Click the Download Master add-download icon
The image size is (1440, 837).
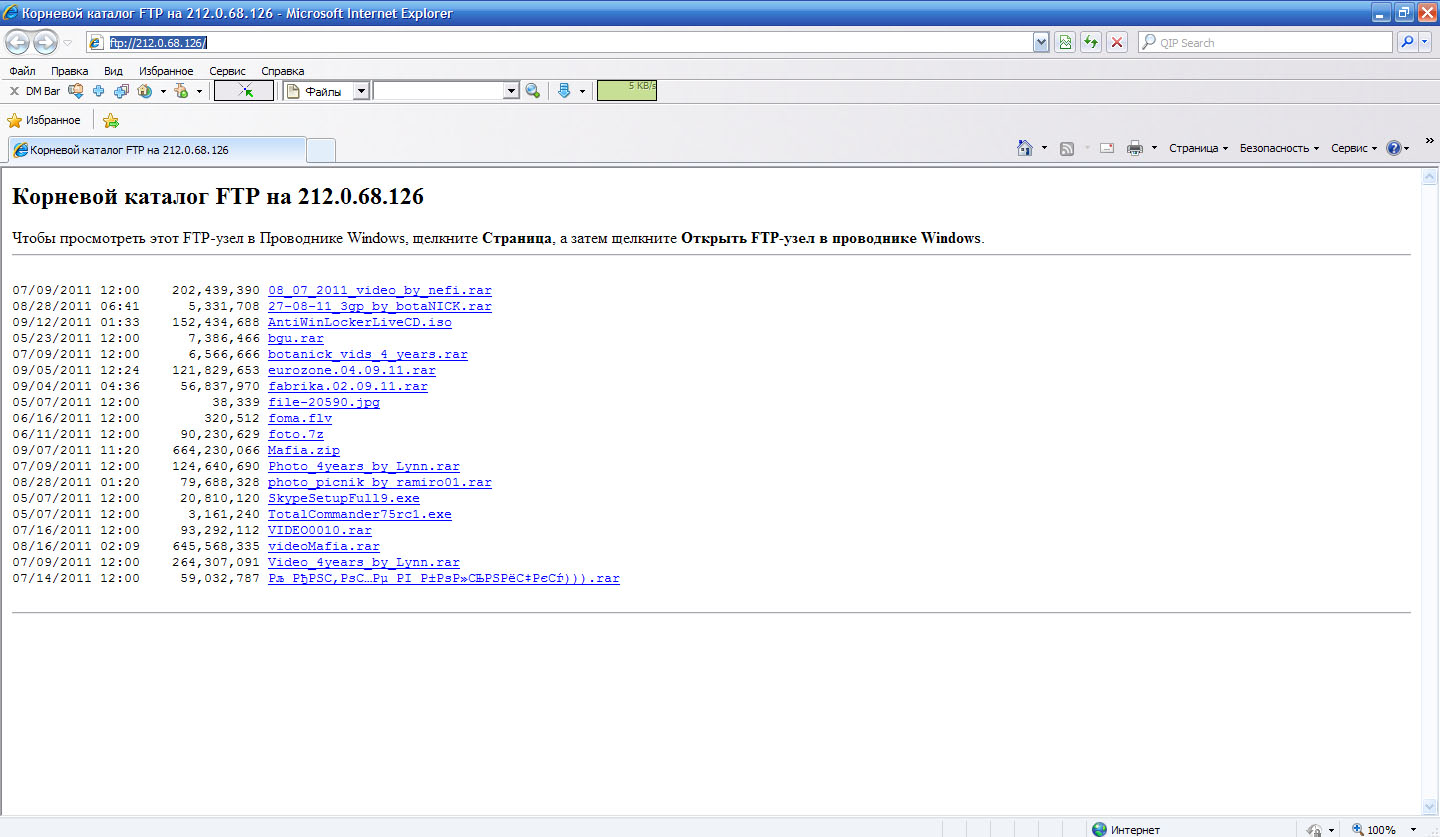click(99, 90)
